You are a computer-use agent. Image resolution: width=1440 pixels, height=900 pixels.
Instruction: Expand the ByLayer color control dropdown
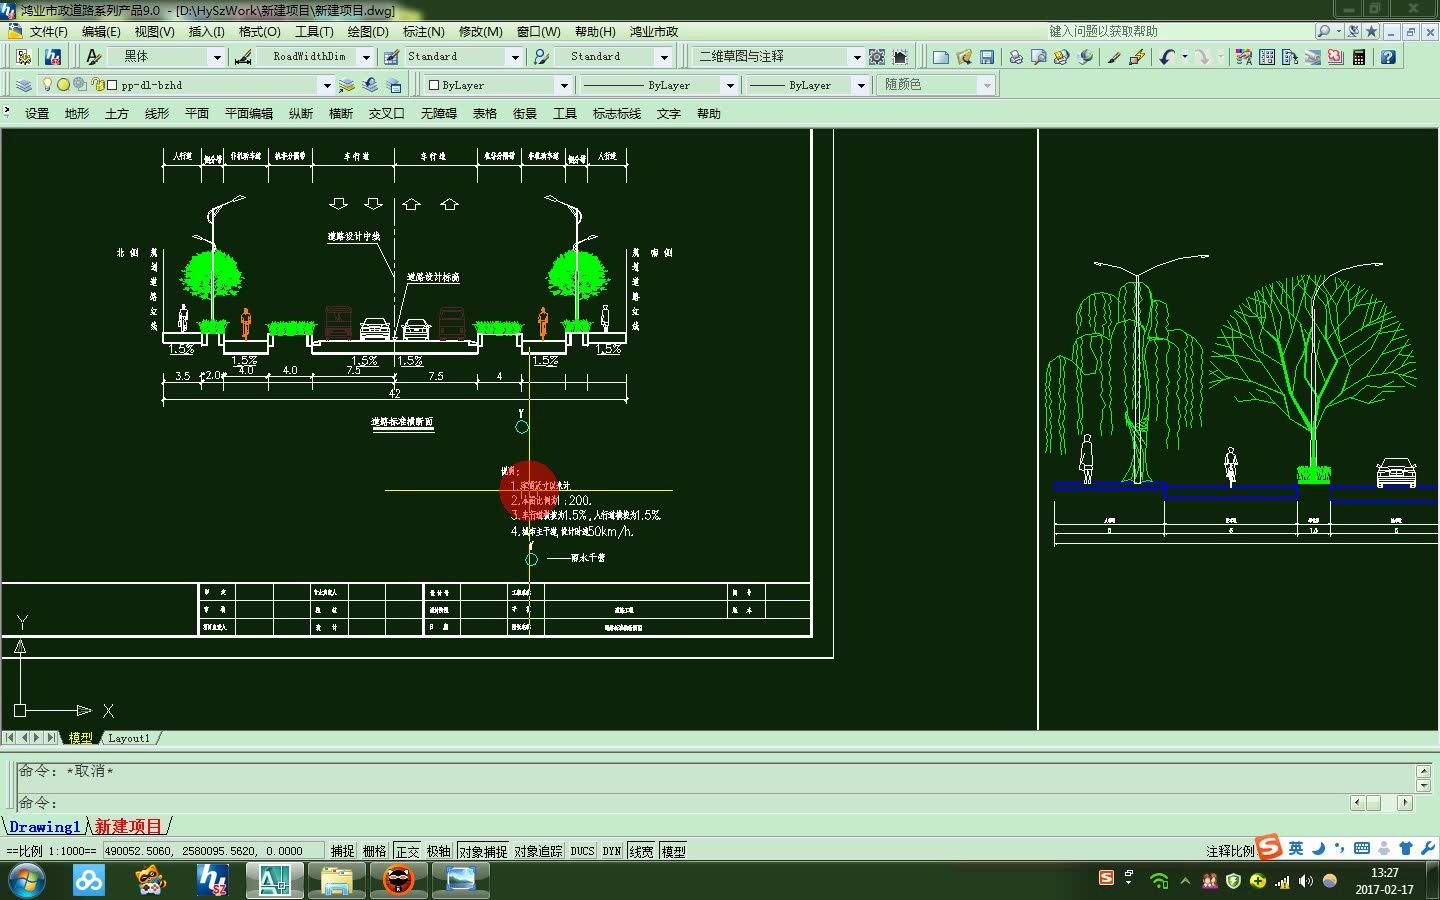pyautogui.click(x=564, y=85)
